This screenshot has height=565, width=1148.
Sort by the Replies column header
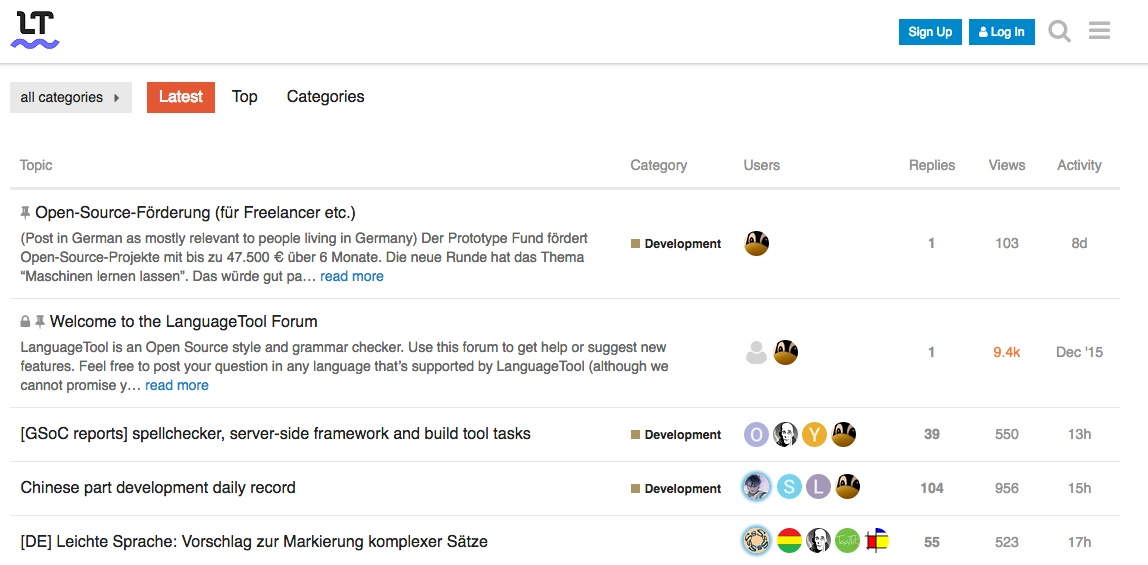[931, 165]
